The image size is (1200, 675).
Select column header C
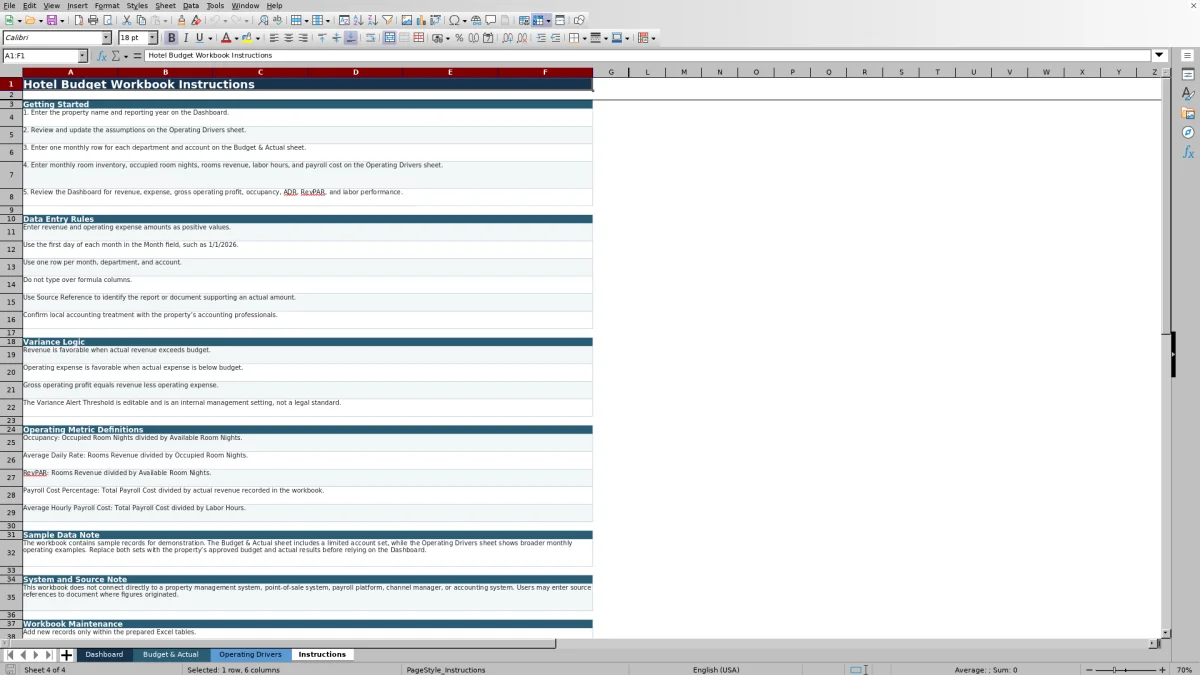pos(260,72)
